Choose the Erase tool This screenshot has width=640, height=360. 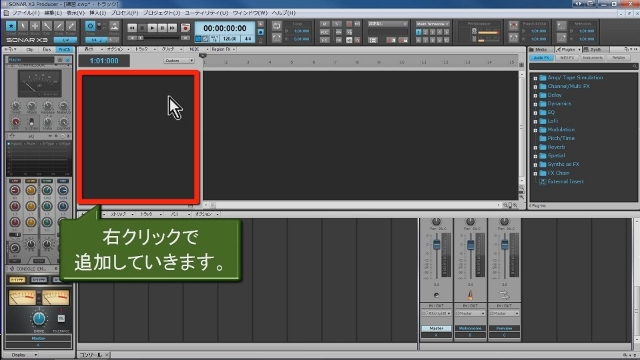tap(71, 26)
